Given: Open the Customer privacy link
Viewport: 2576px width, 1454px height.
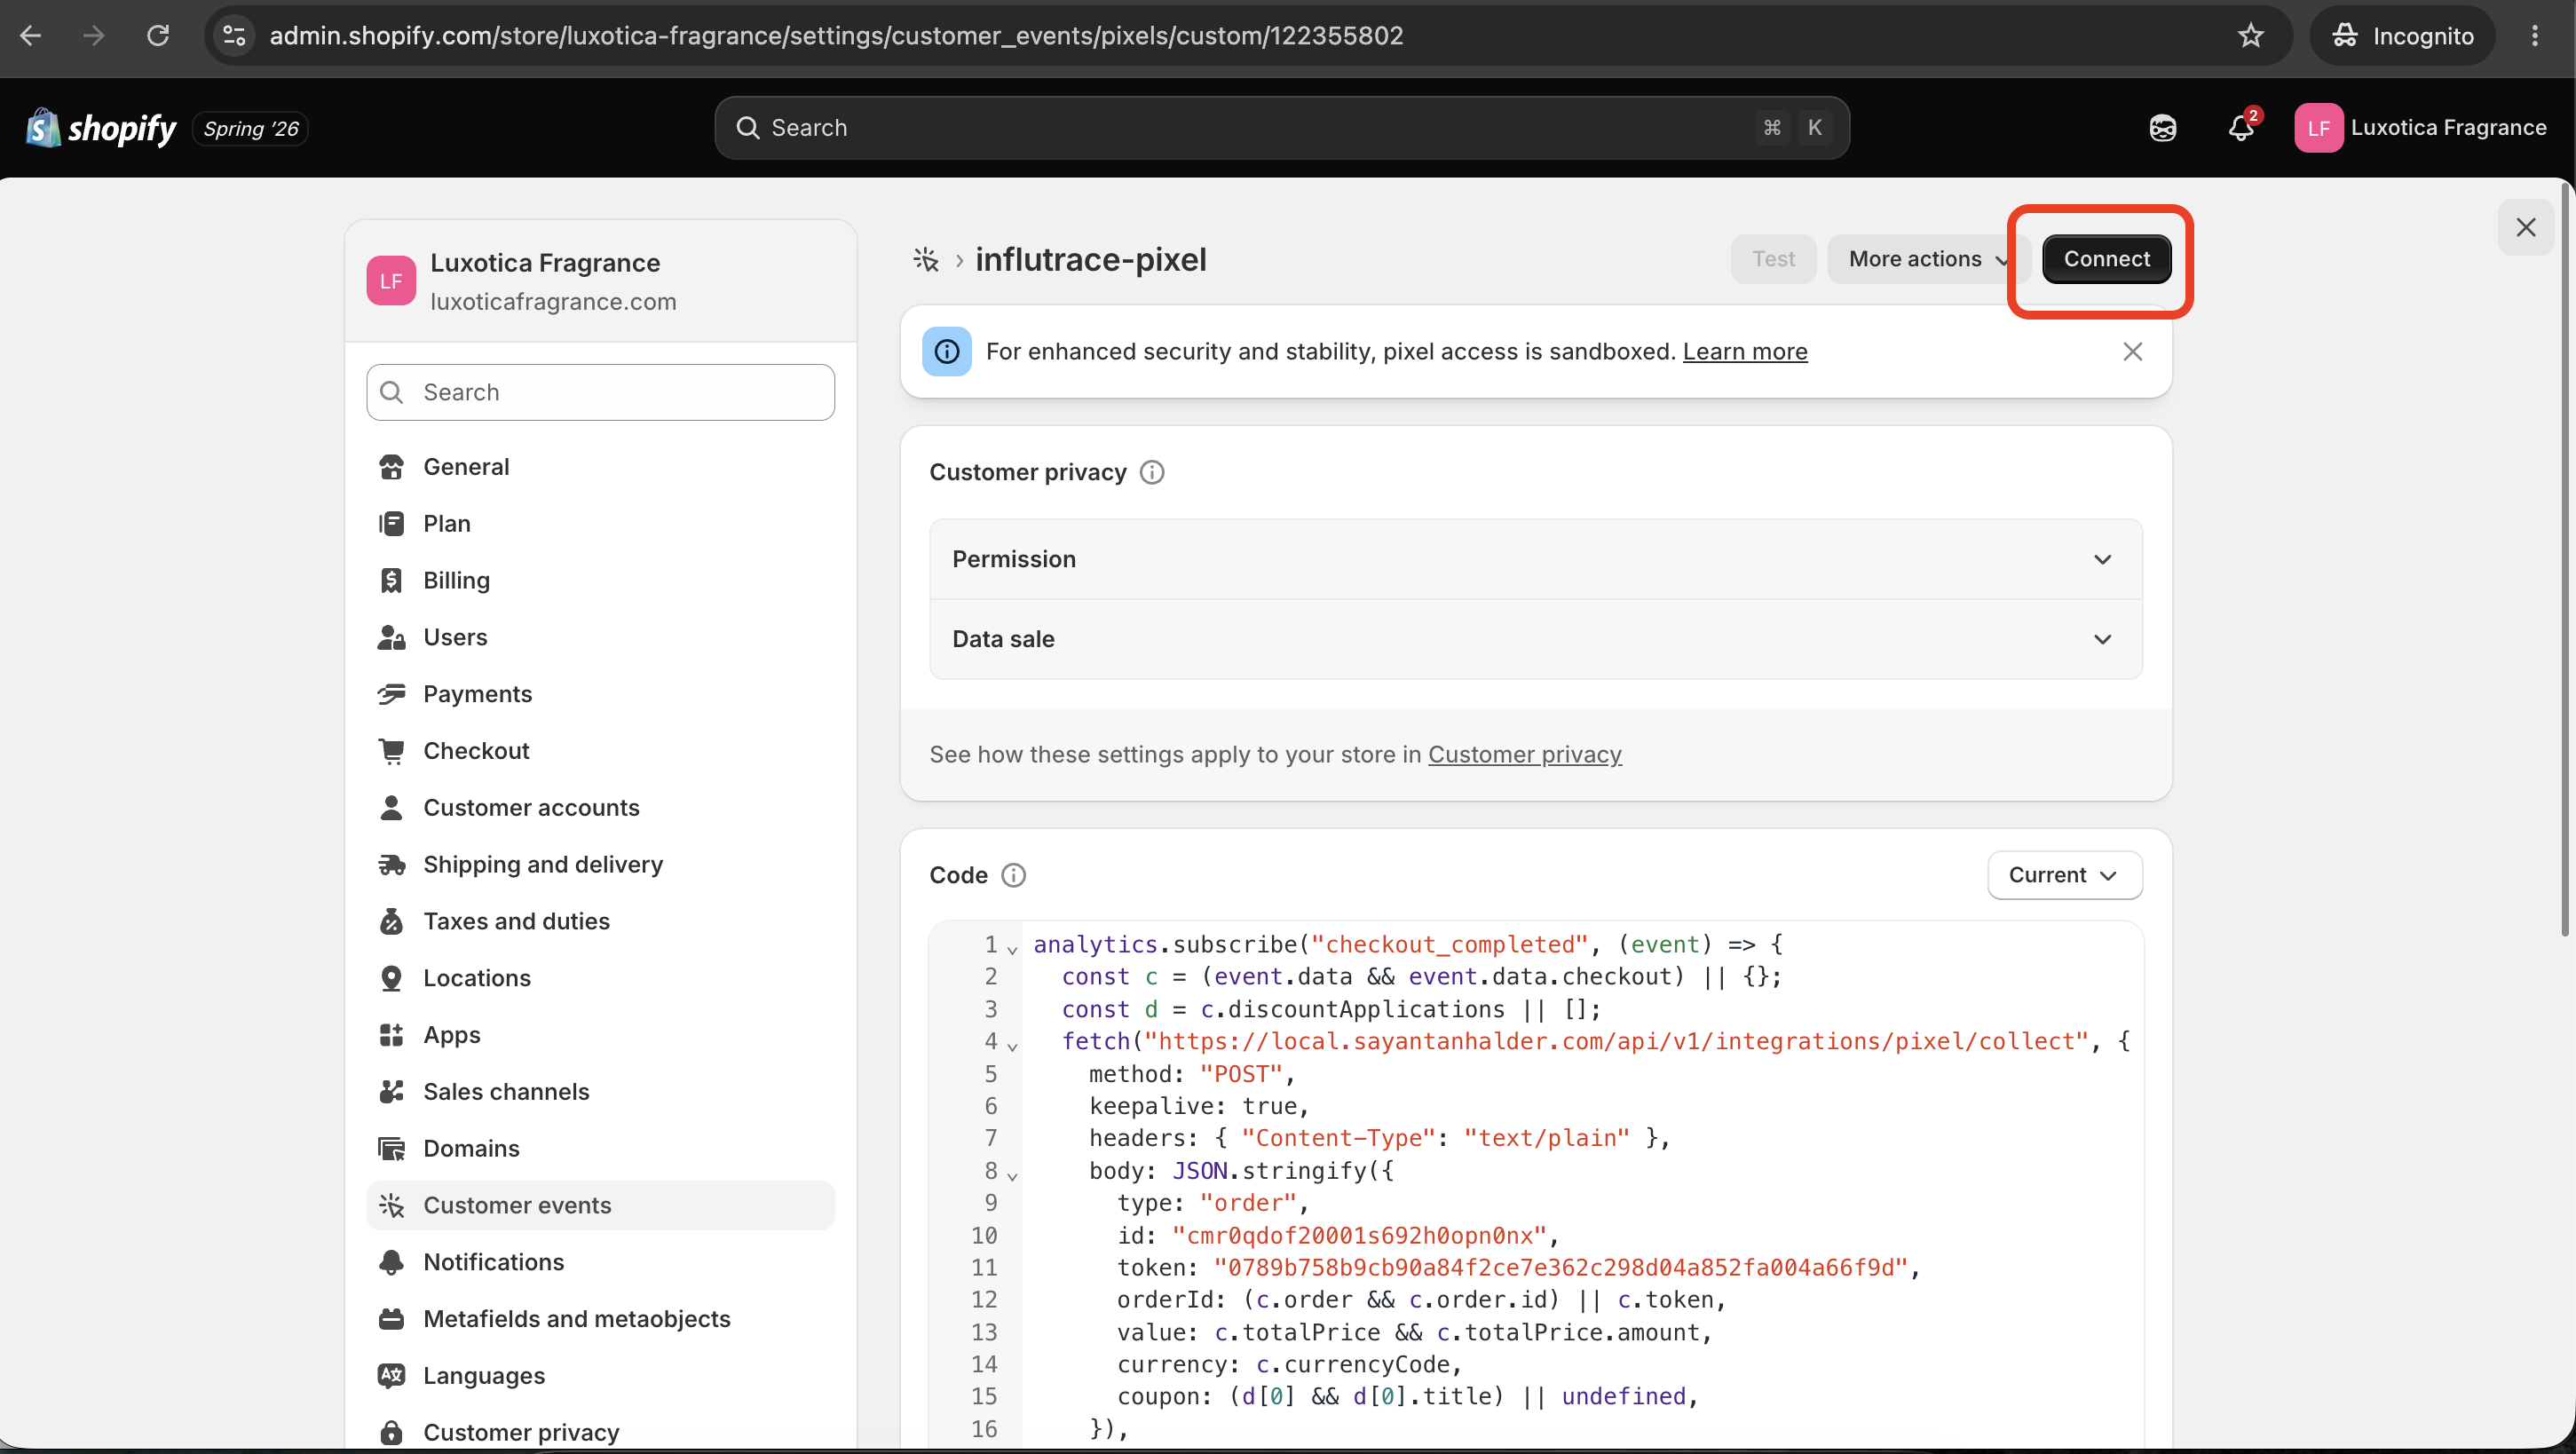Looking at the screenshot, I should [x=1524, y=754].
